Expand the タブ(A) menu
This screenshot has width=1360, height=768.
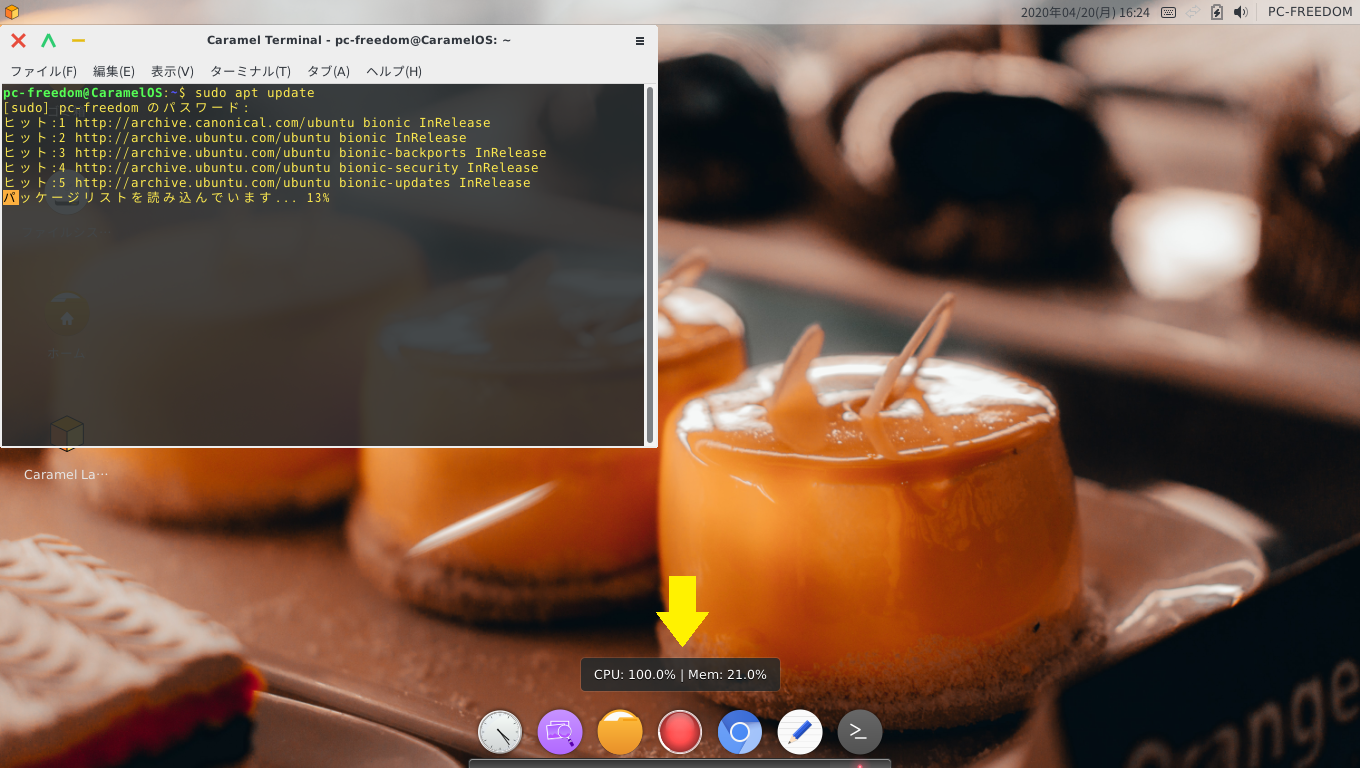coord(328,71)
